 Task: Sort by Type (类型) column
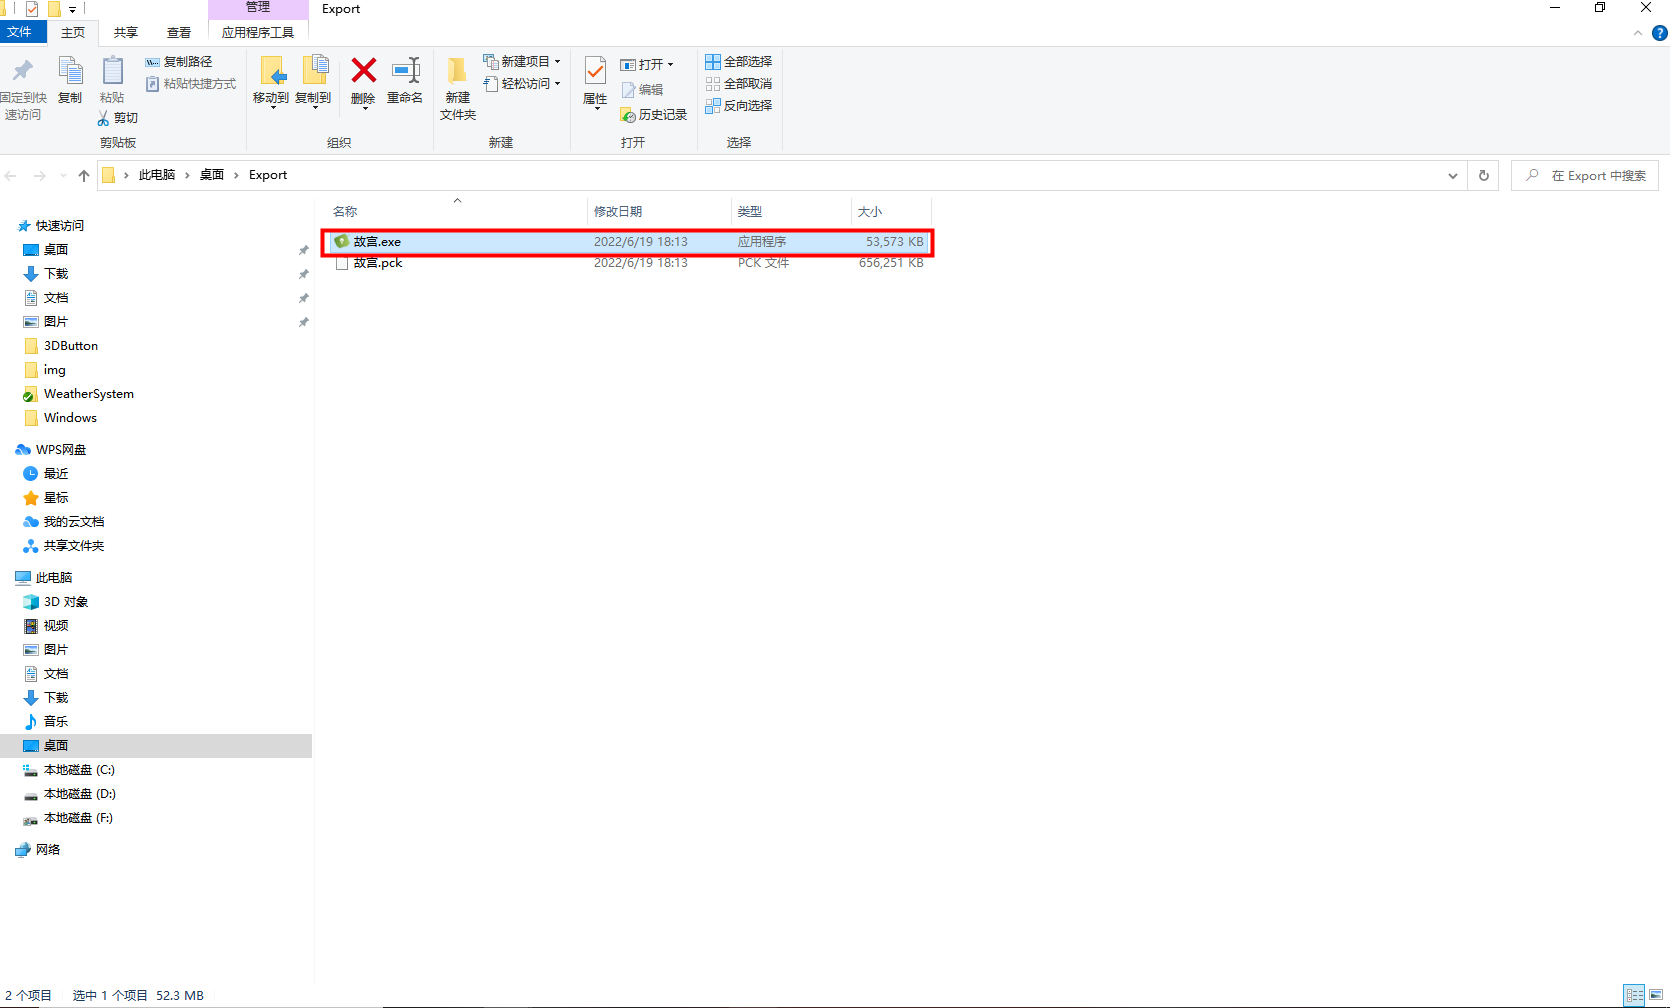[790, 211]
